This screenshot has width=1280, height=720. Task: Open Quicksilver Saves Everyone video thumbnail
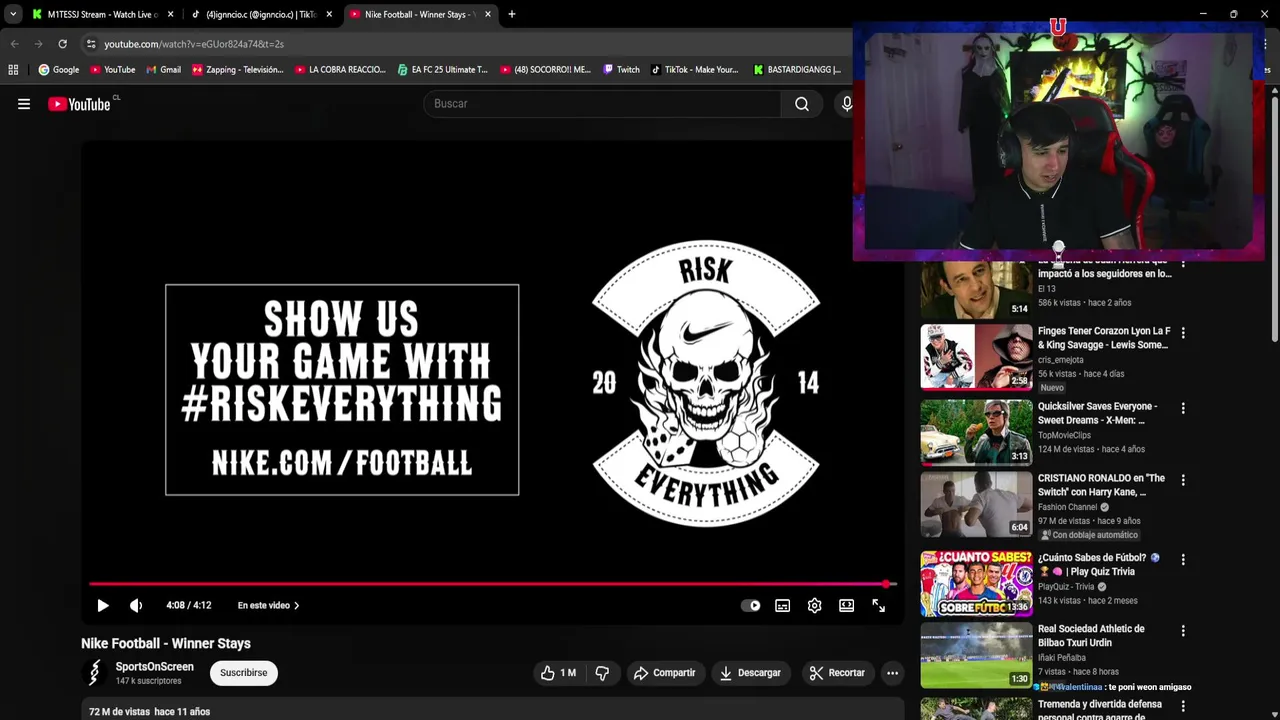(976, 432)
